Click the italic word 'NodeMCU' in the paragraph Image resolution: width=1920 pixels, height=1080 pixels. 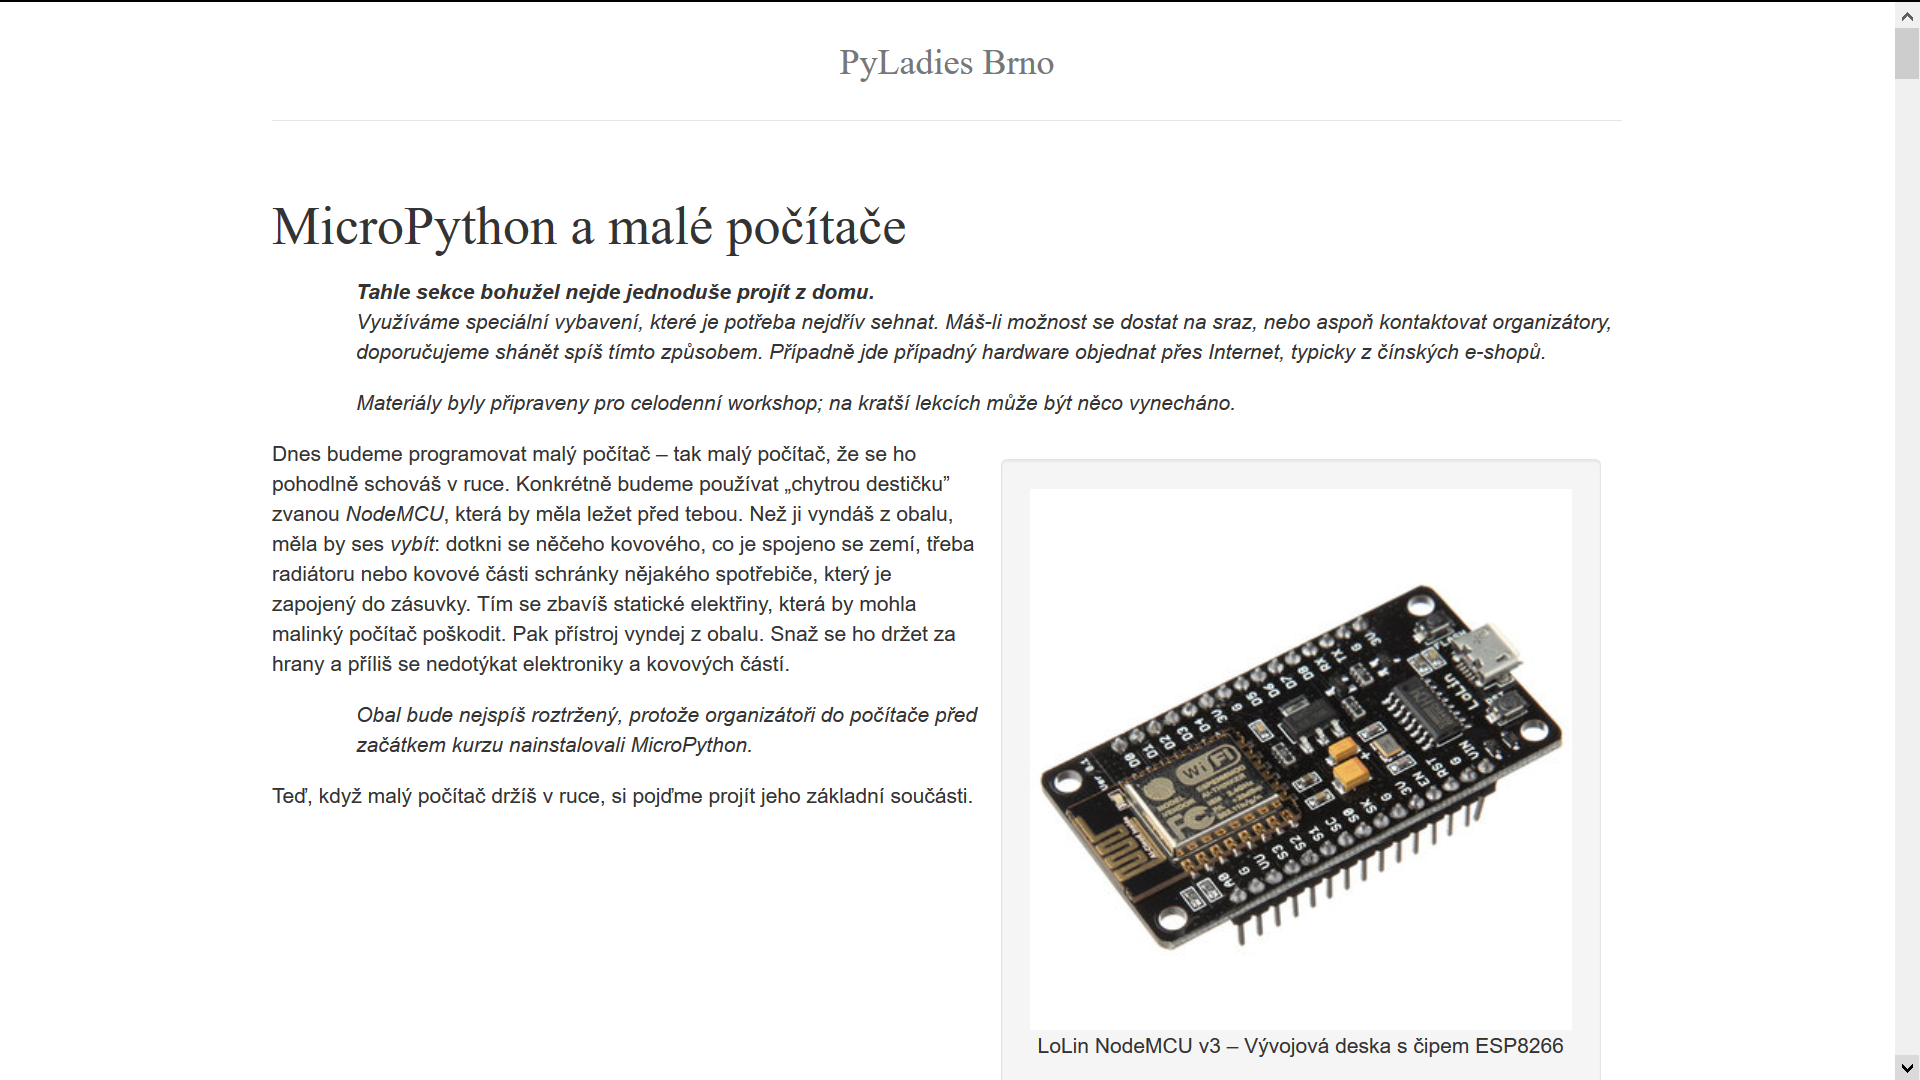(x=394, y=514)
